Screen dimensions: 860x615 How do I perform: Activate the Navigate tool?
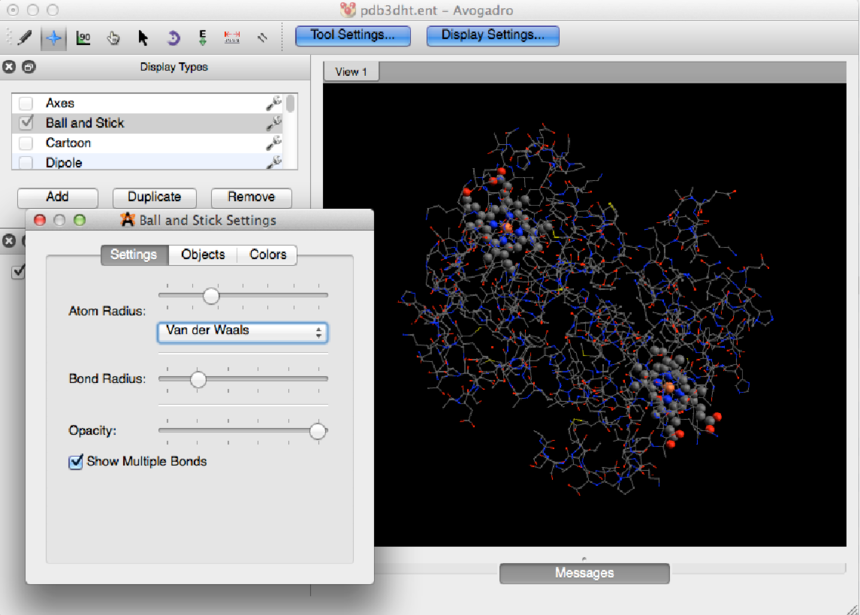click(x=53, y=38)
